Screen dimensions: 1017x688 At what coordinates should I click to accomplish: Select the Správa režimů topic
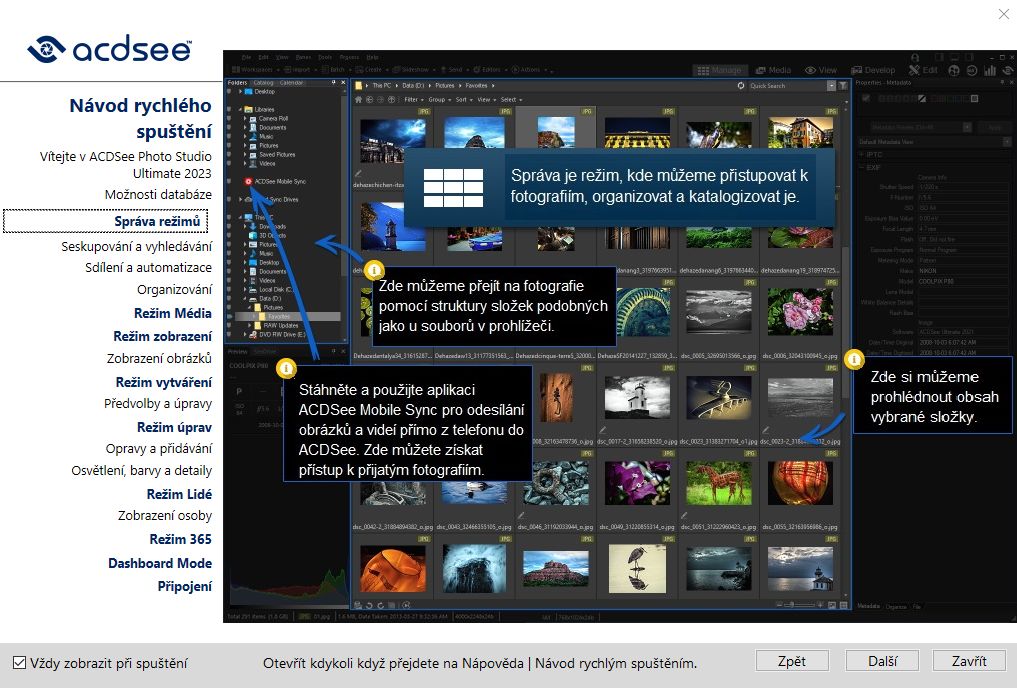click(158, 221)
